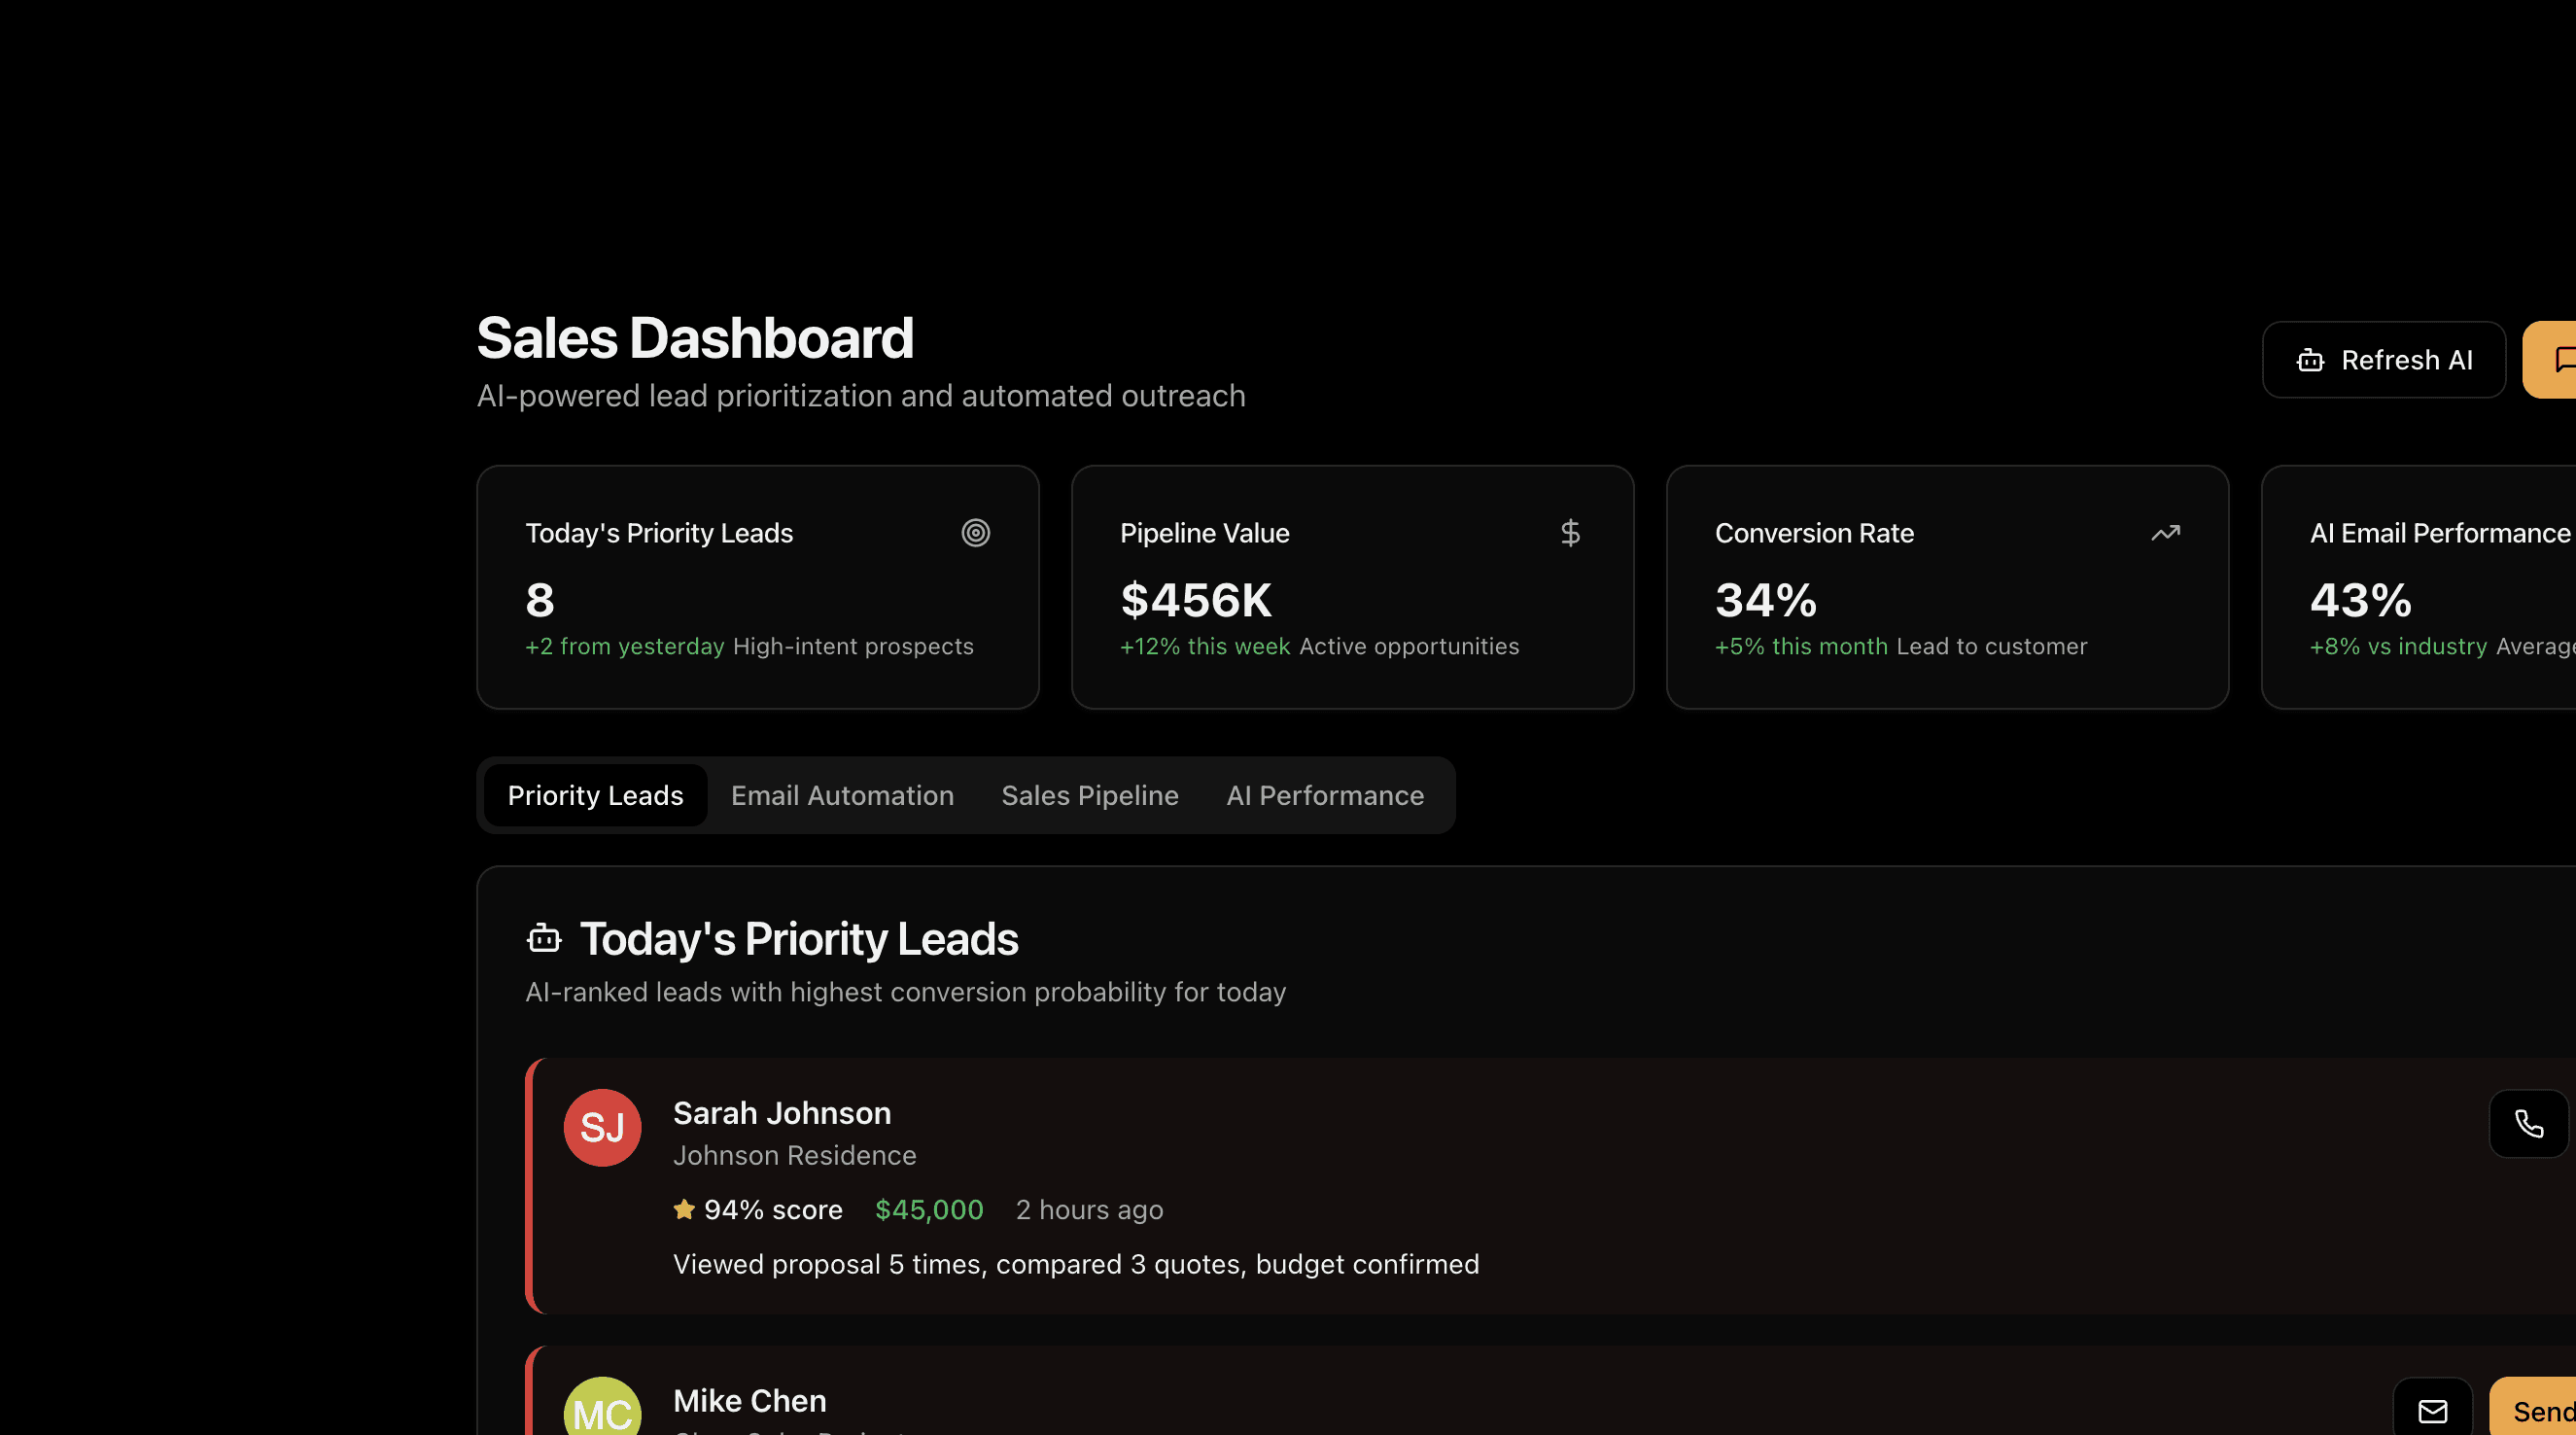Call Sarah Johnson using the phone icon
The height and width of the screenshot is (1435, 2576).
point(2528,1124)
